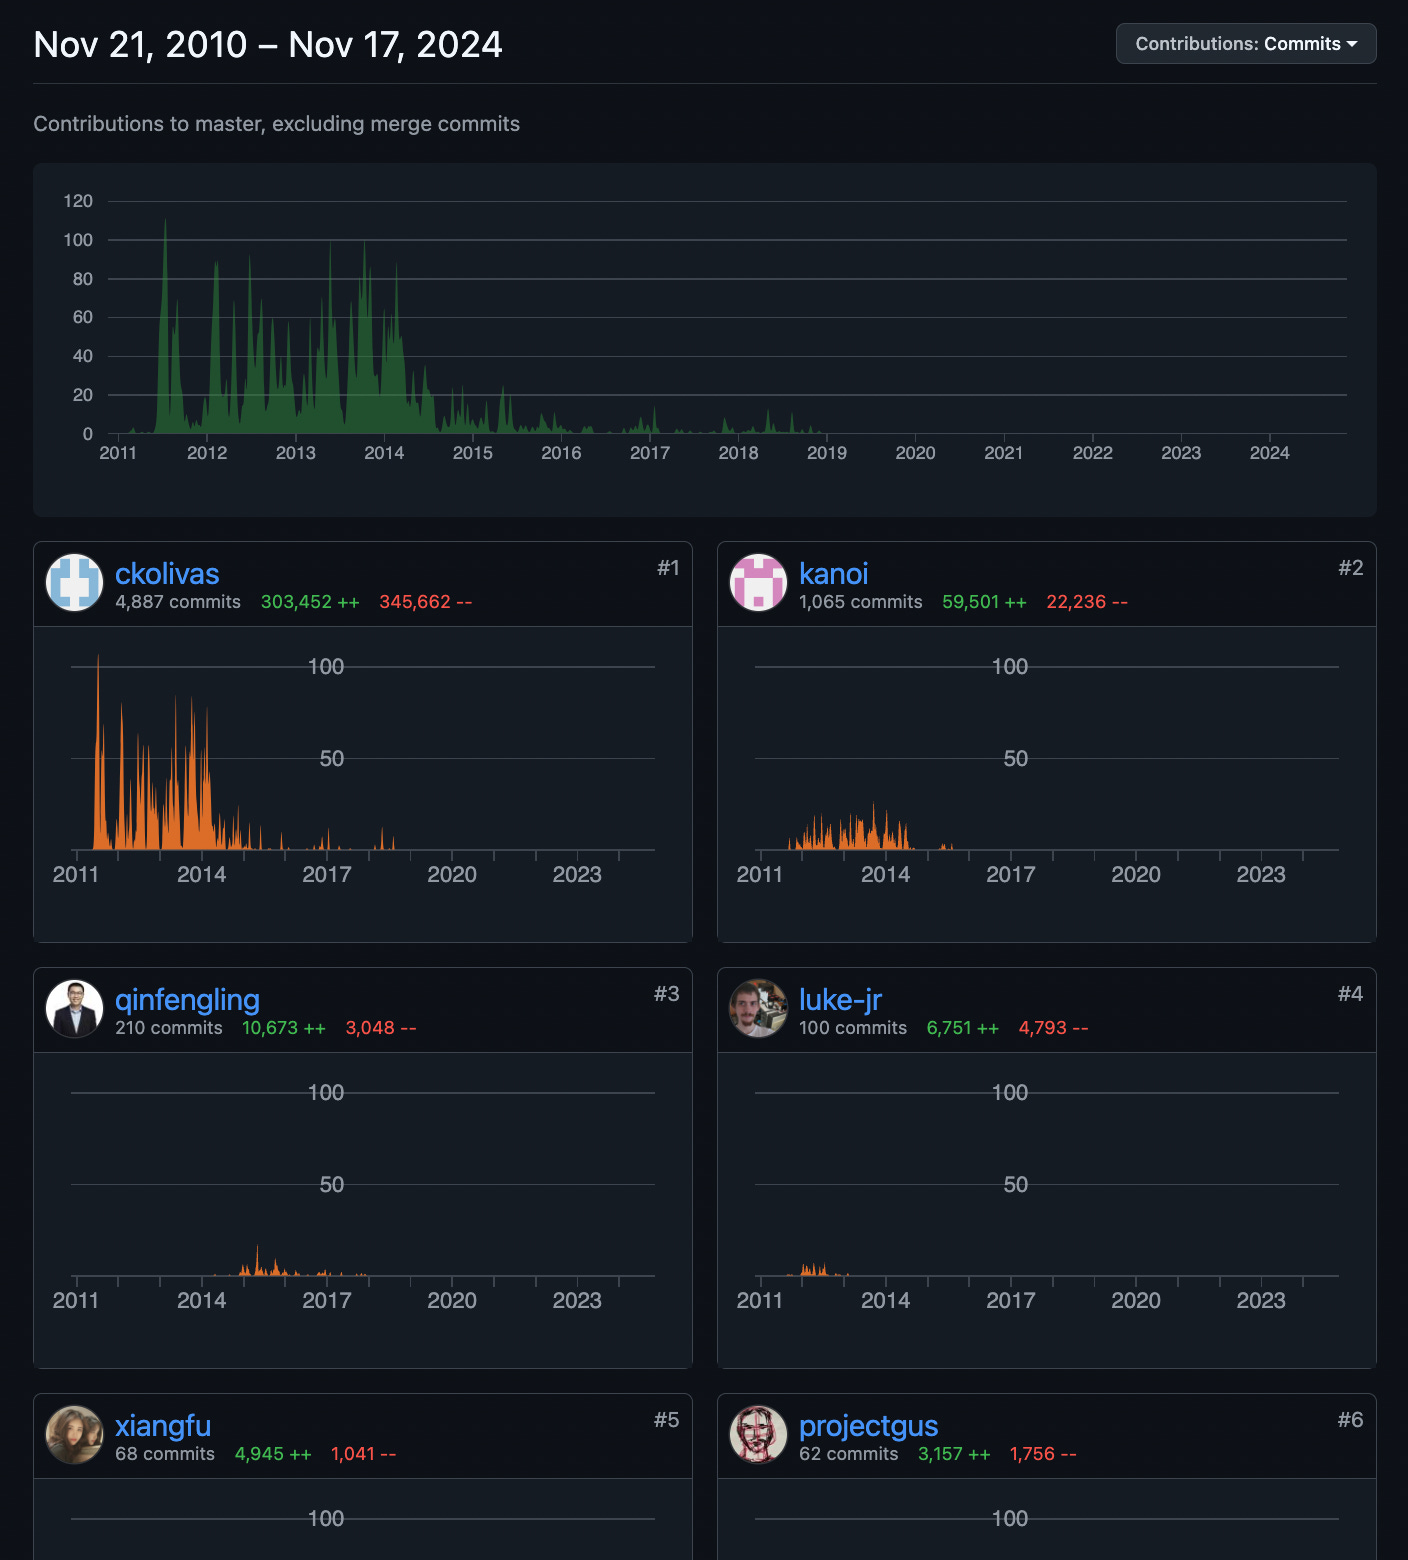Open kanoi avatar image
This screenshot has height=1560, width=1408.
point(759,583)
